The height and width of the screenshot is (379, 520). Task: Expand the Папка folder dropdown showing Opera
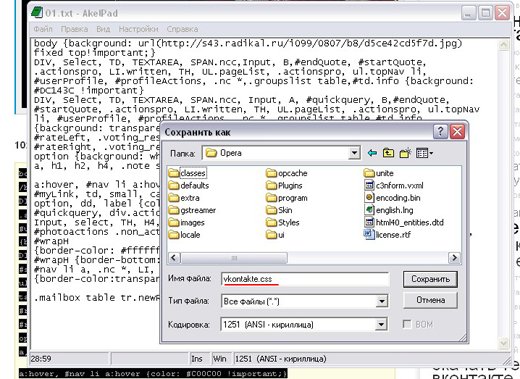[x=354, y=153]
